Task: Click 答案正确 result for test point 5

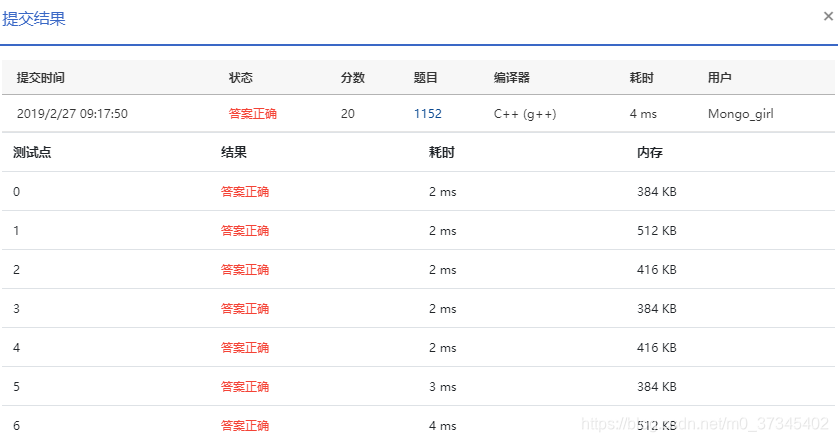Action: click(x=245, y=387)
